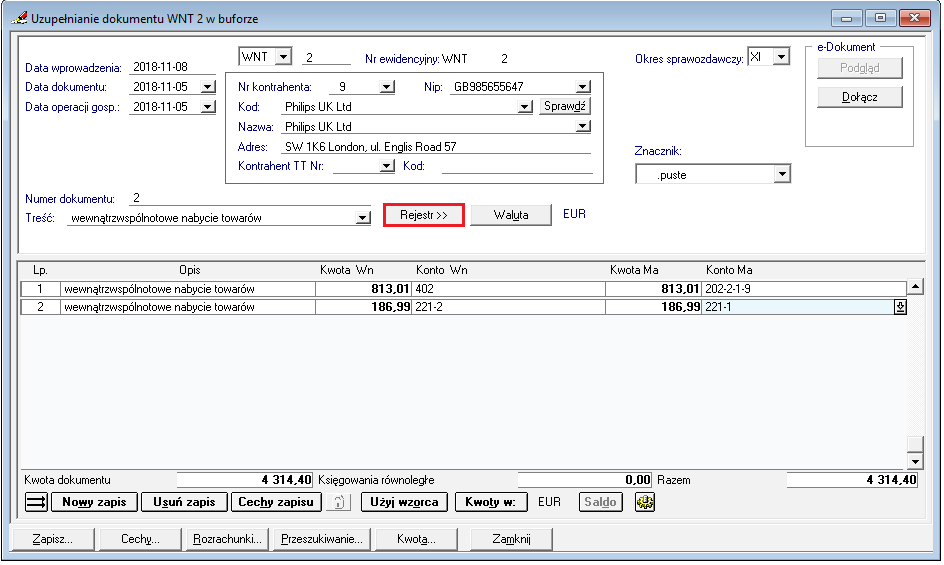Open the WNT document type dropdown
944x565 pixels.
(x=283, y=57)
